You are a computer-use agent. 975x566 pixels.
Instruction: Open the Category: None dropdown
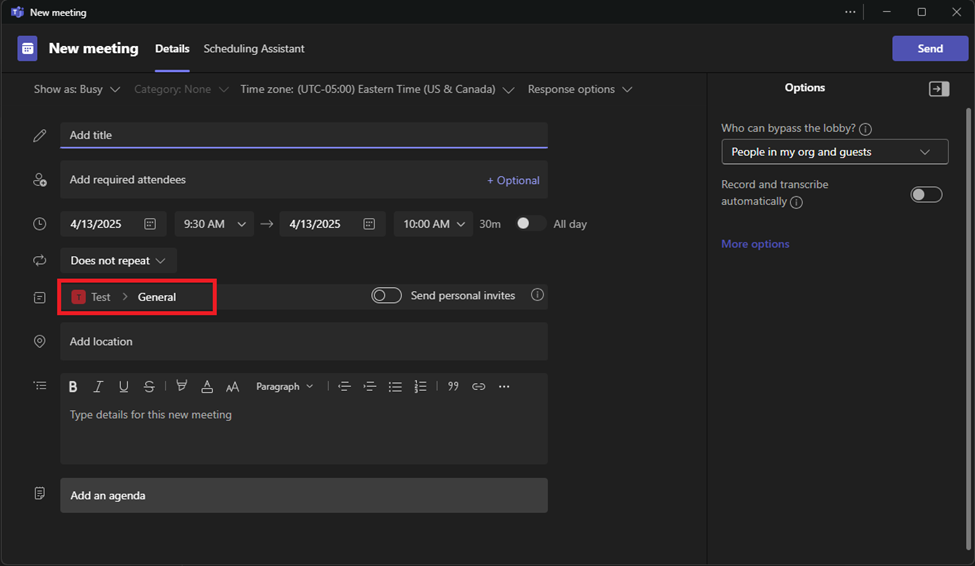pos(182,90)
